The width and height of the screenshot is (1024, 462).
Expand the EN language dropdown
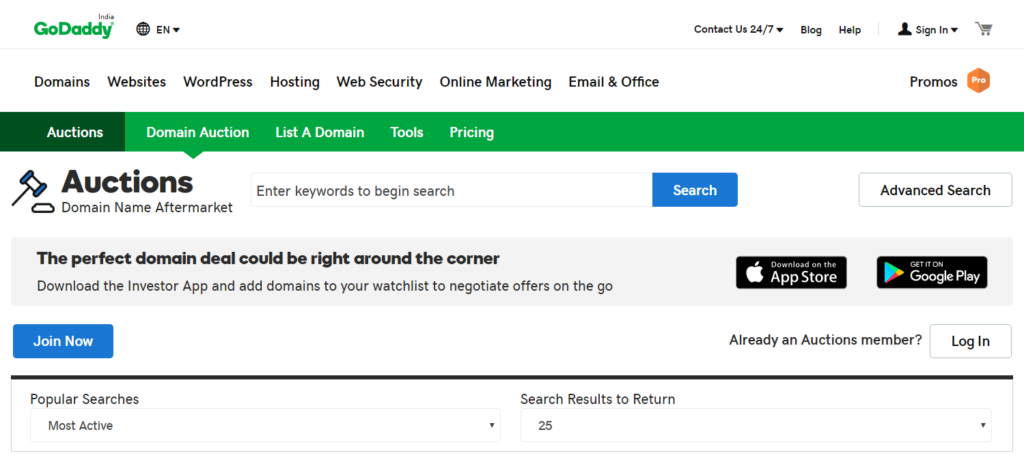click(x=168, y=29)
